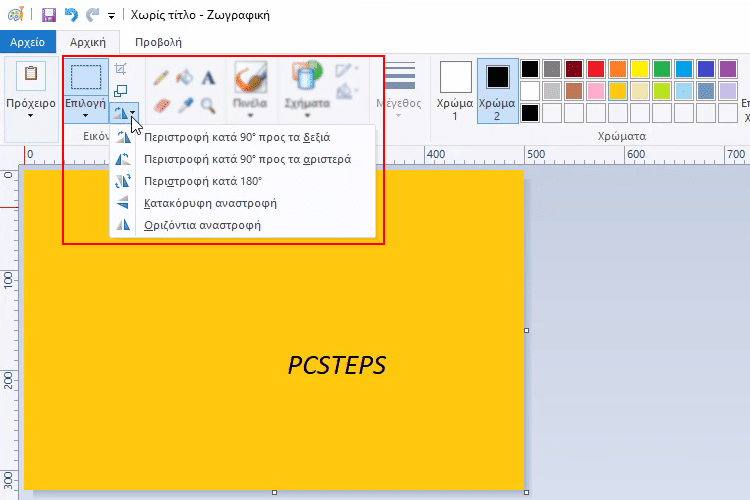The height and width of the screenshot is (500, 750).
Task: Pick the blue-gray color swatch
Action: 706,91
